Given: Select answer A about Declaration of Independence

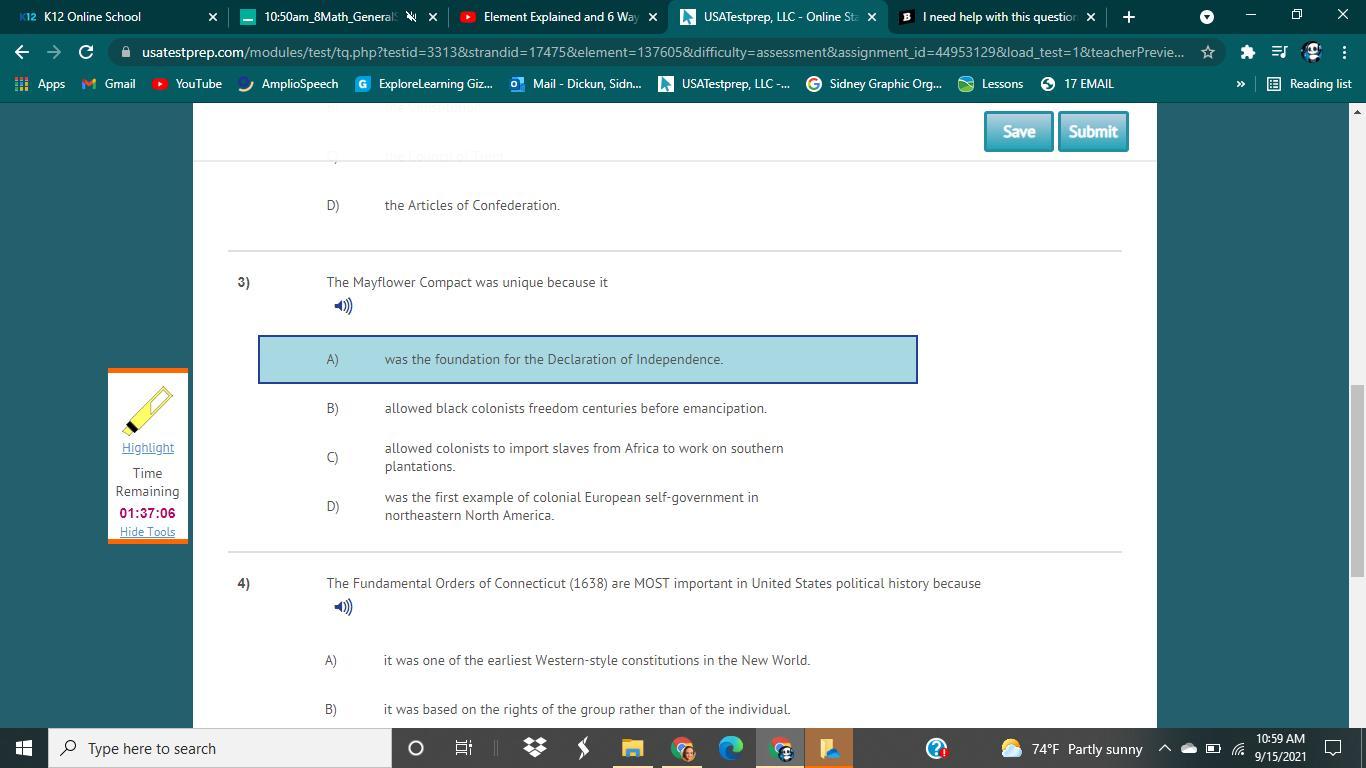Looking at the screenshot, I should coord(588,359).
